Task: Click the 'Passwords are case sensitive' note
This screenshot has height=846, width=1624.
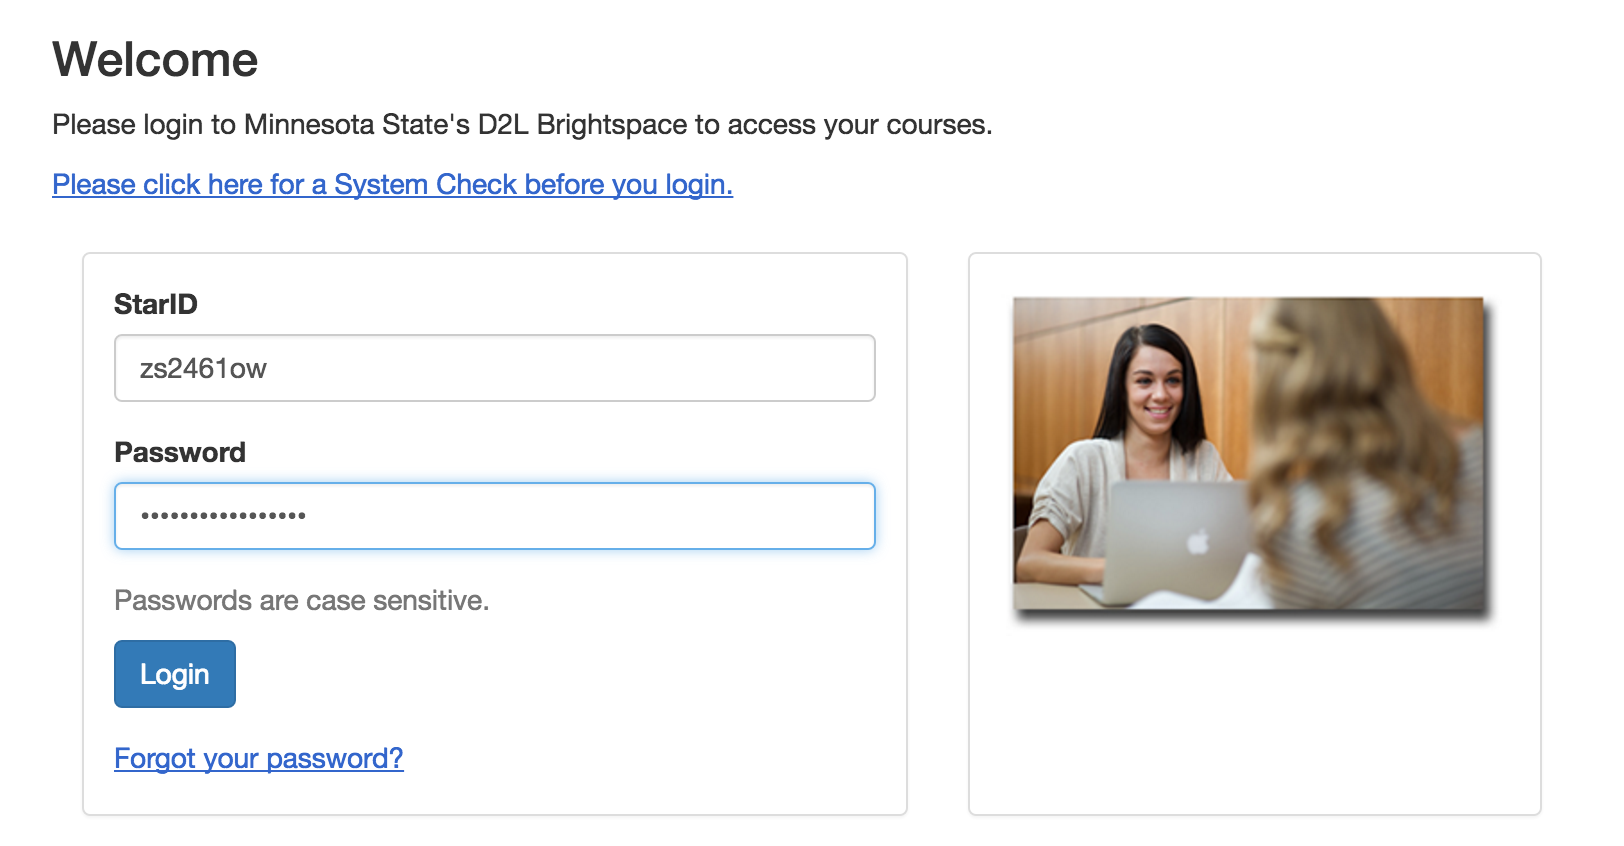Action: [301, 600]
